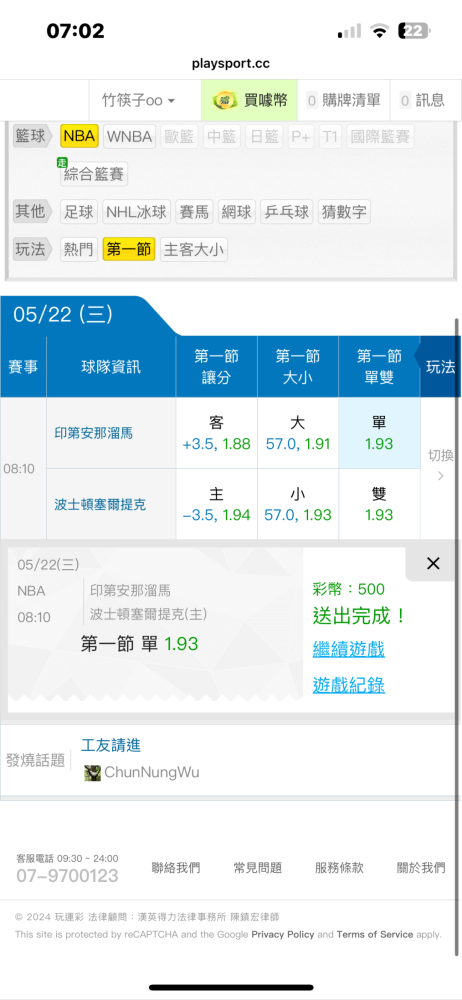This screenshot has width=462, height=1000.
Task: Select 主客大小 play mode tab
Action: (x=194, y=249)
